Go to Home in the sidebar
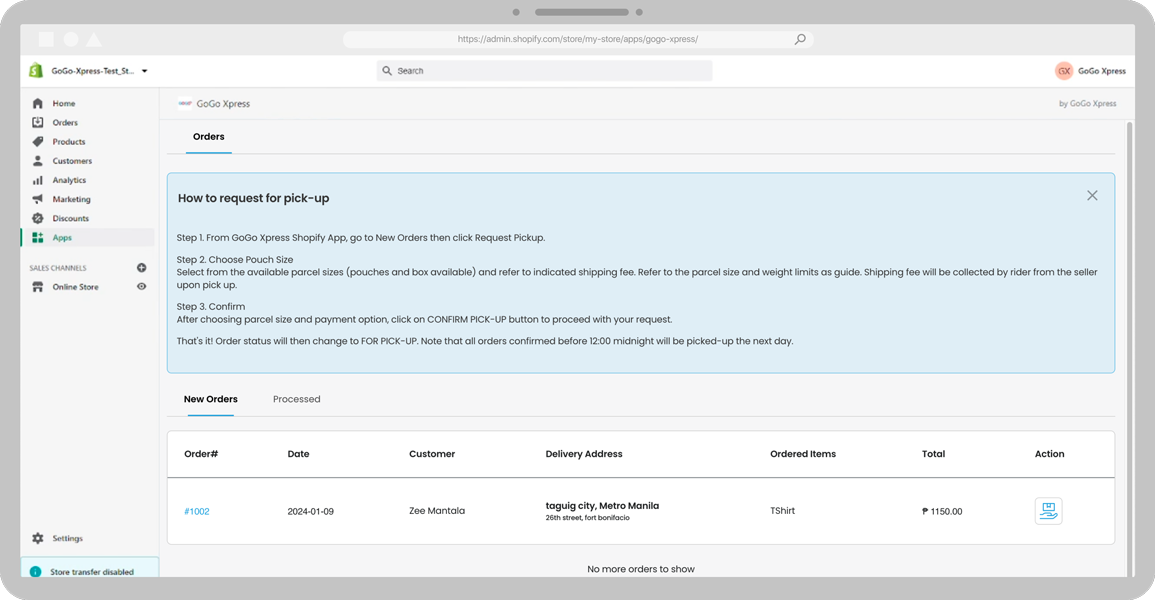This screenshot has height=600, width=1155. pos(63,104)
